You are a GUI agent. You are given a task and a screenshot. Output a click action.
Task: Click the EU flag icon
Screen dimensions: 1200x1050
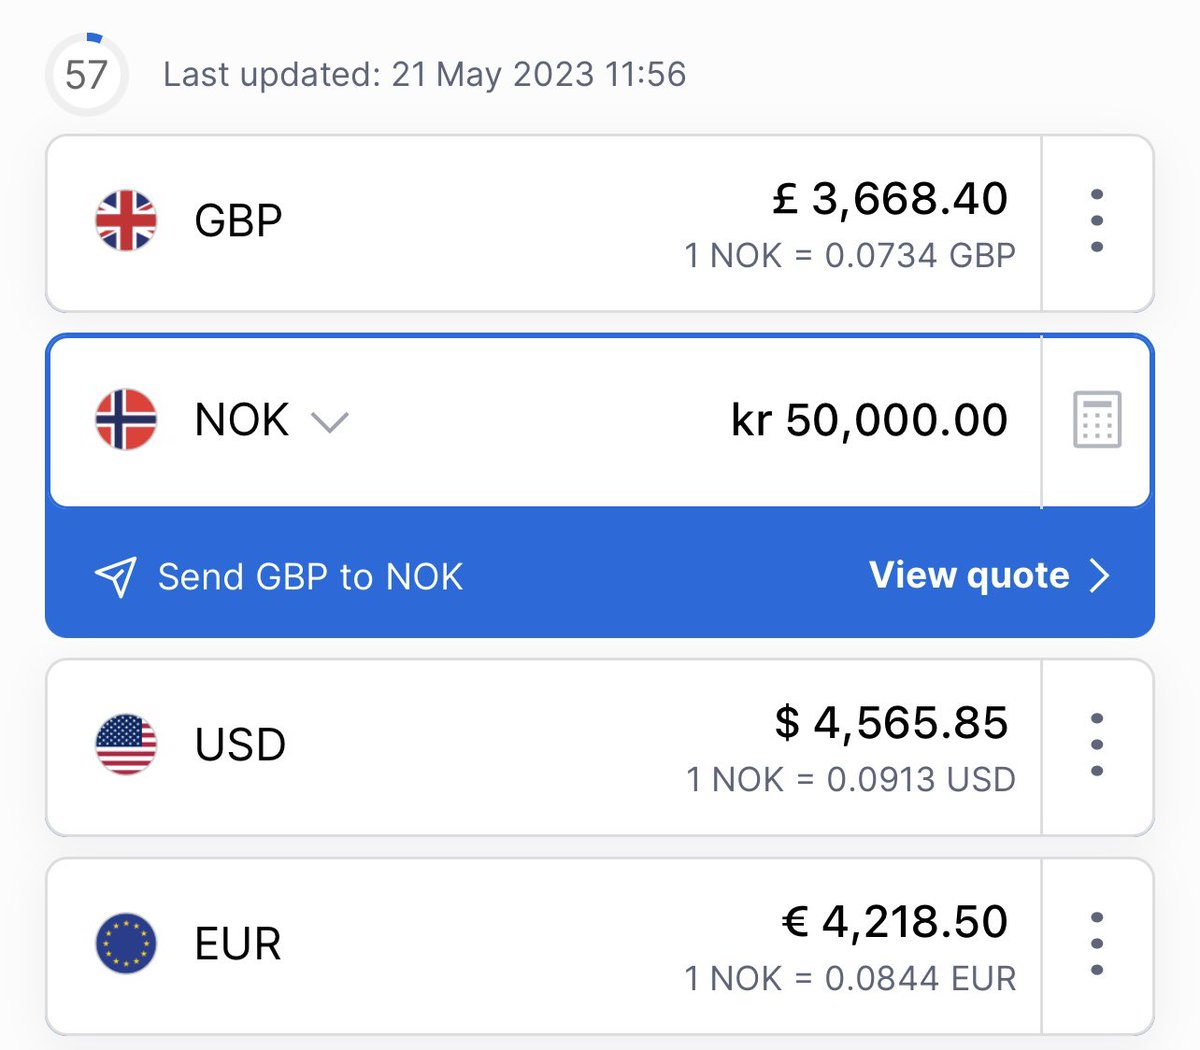pos(126,943)
